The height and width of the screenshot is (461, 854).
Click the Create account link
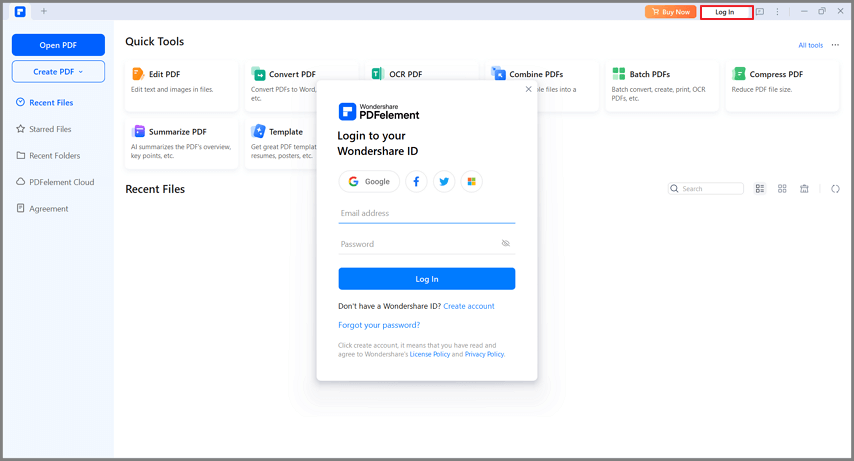[469, 306]
